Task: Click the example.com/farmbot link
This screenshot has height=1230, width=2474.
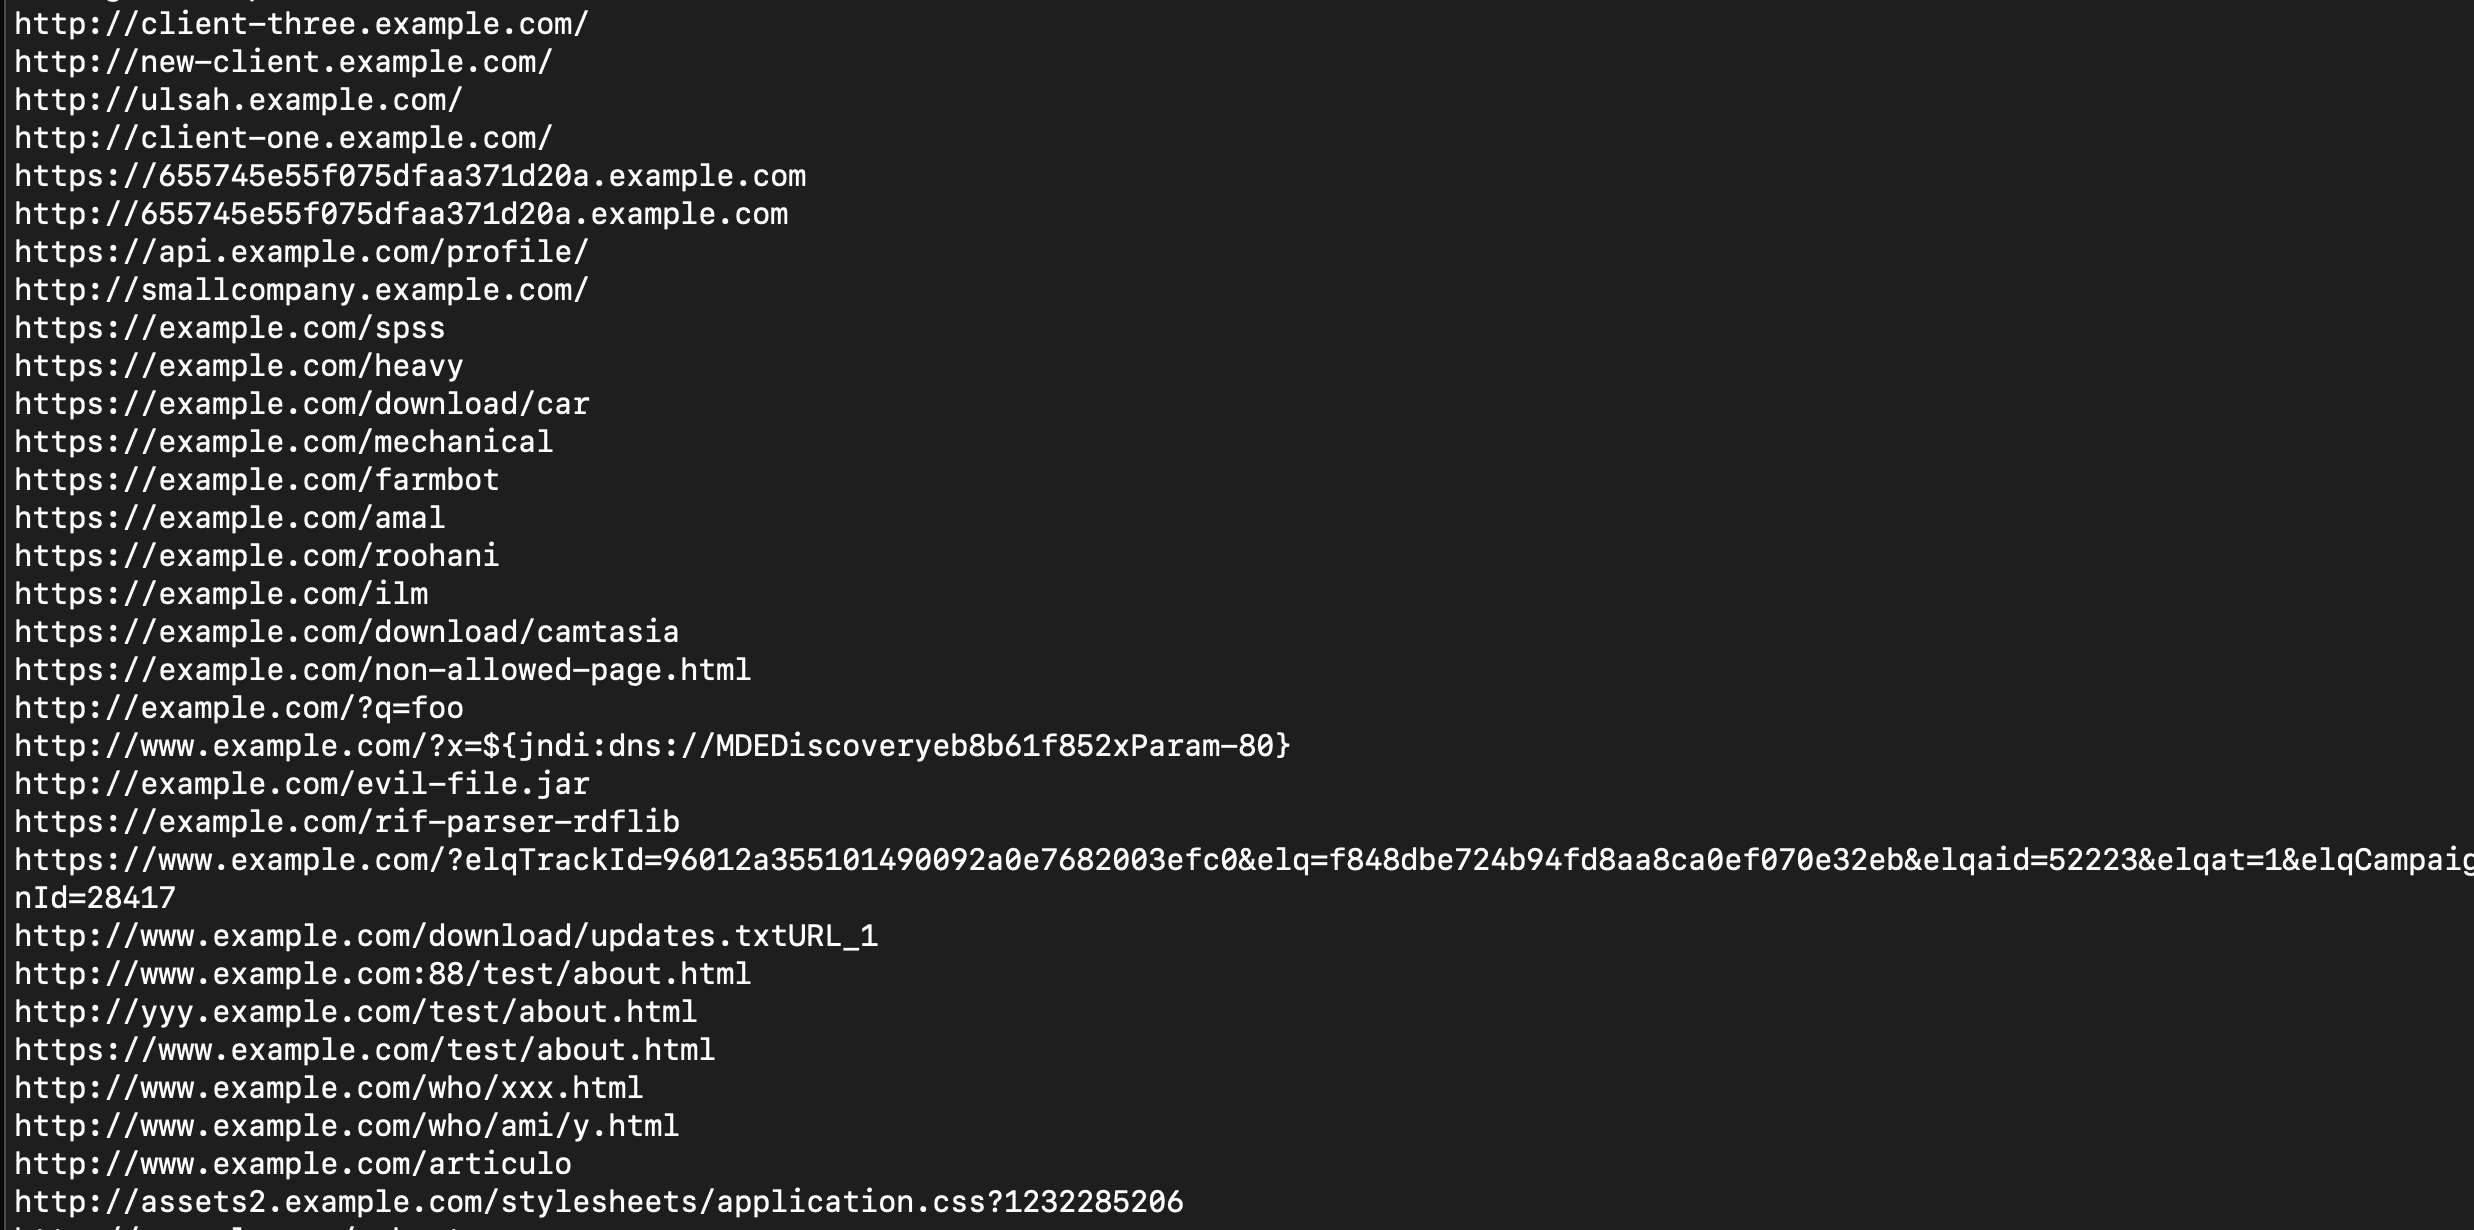Action: (x=256, y=480)
